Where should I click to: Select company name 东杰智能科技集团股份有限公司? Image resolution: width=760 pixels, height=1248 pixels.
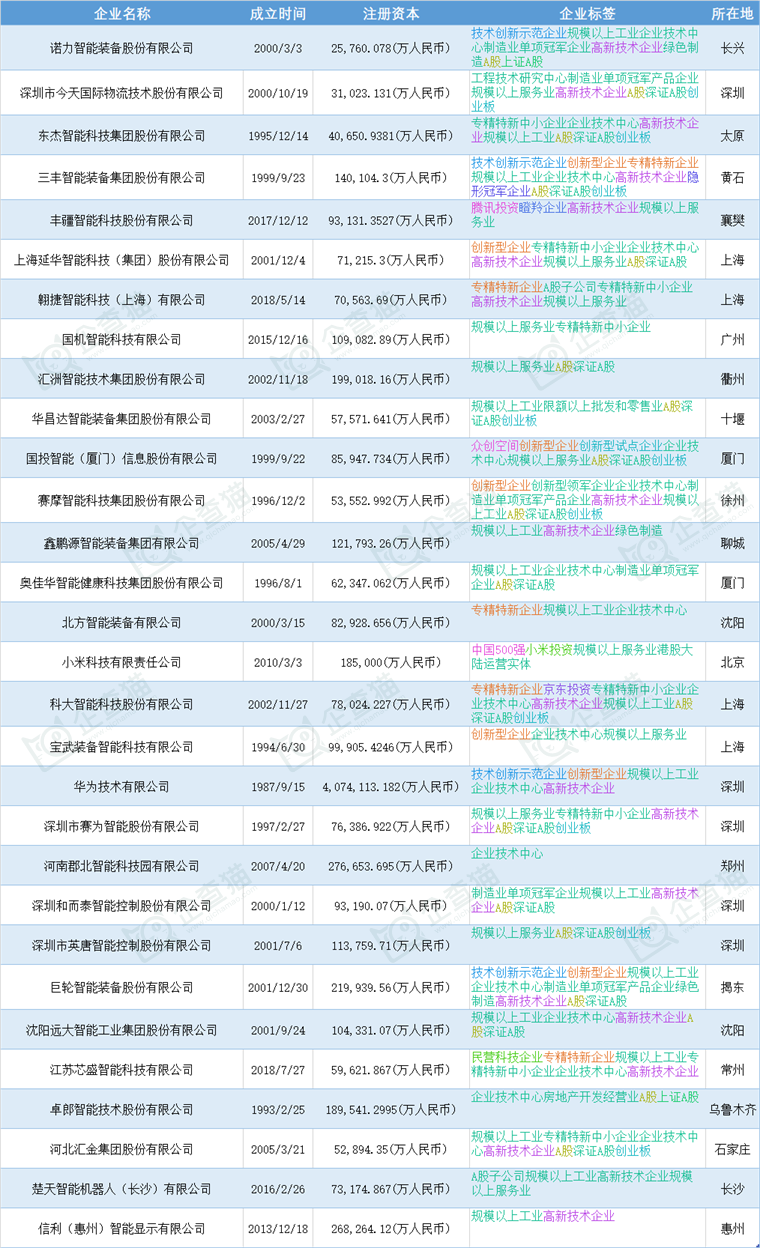pos(122,136)
